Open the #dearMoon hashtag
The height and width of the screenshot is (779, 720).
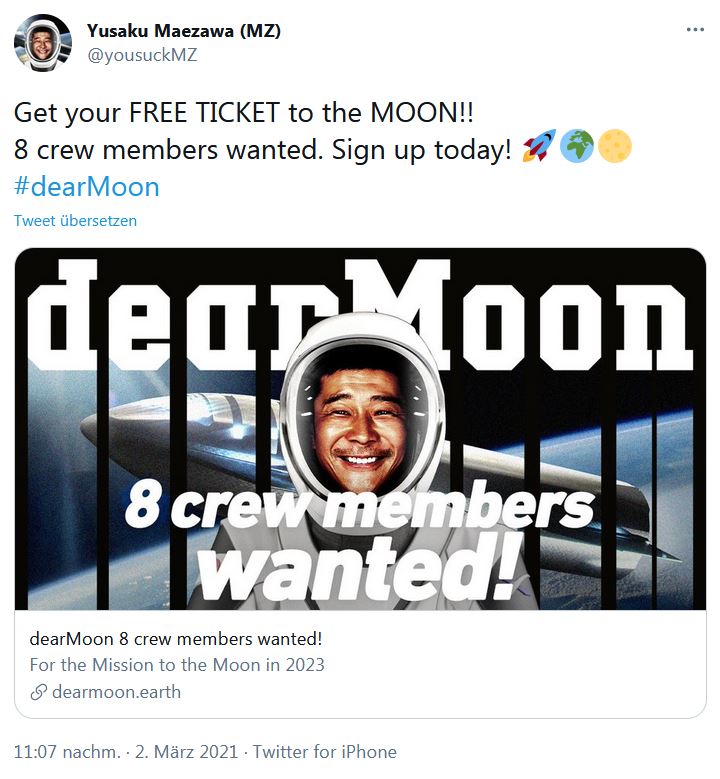pos(87,187)
